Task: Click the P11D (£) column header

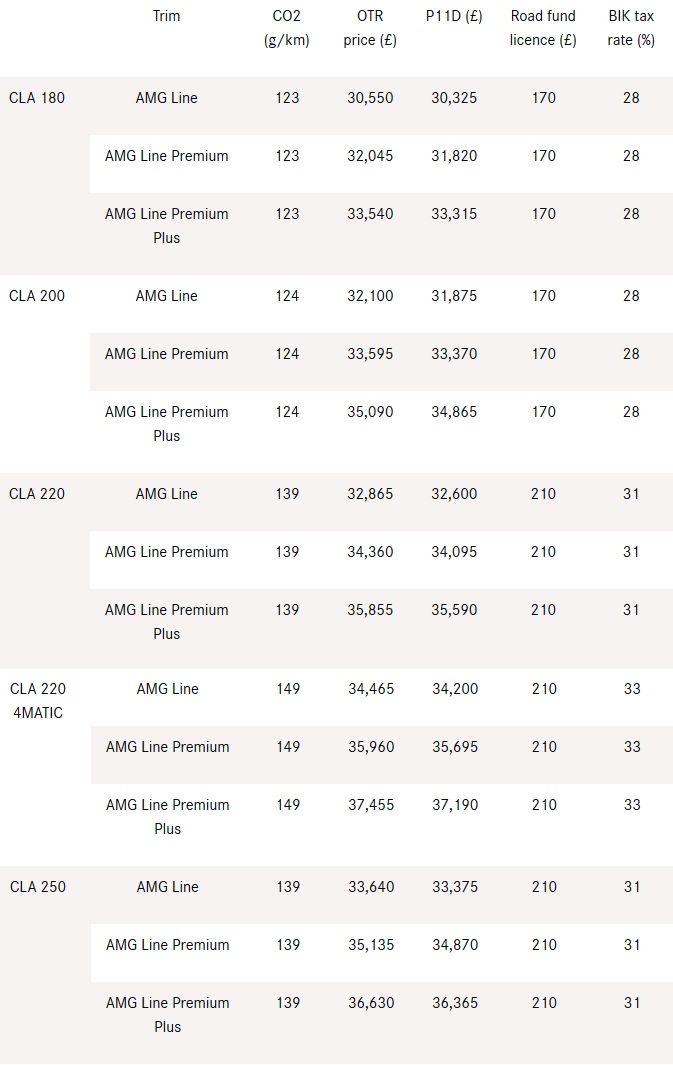Action: coord(454,16)
